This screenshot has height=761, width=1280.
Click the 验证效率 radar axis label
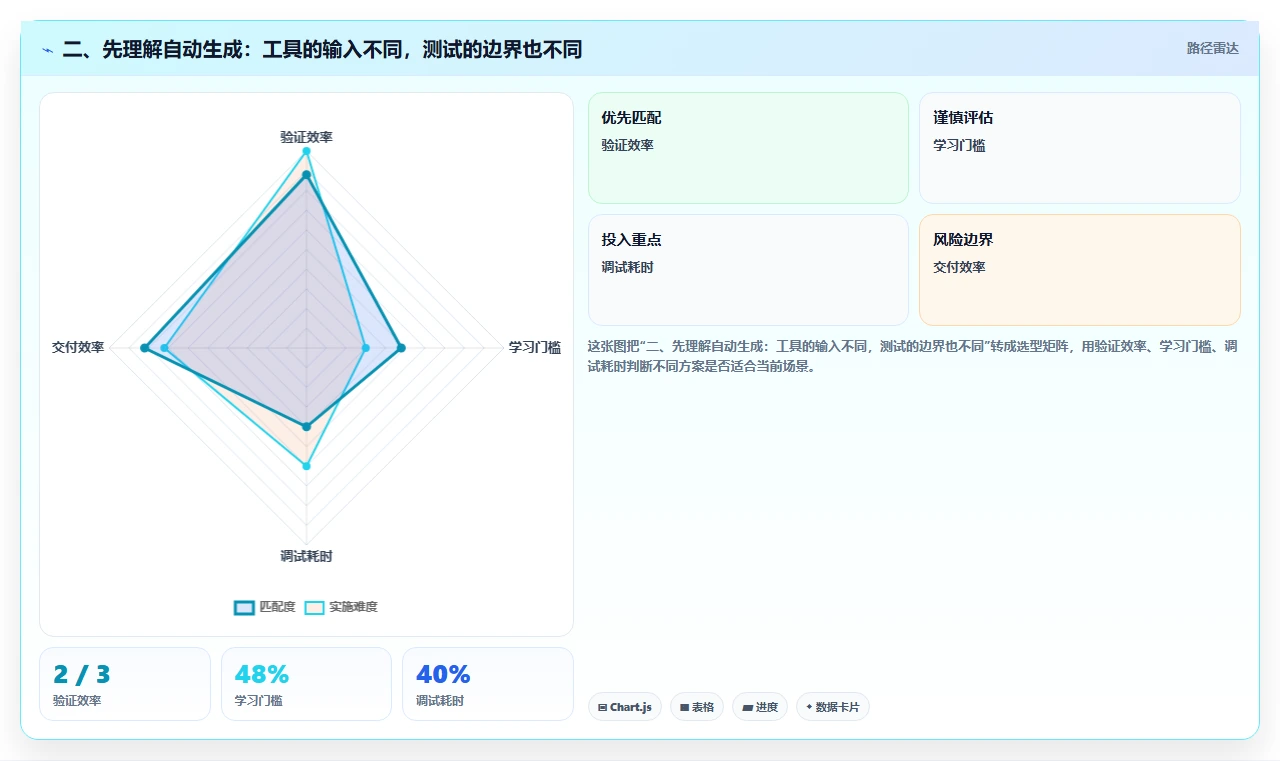[306, 137]
